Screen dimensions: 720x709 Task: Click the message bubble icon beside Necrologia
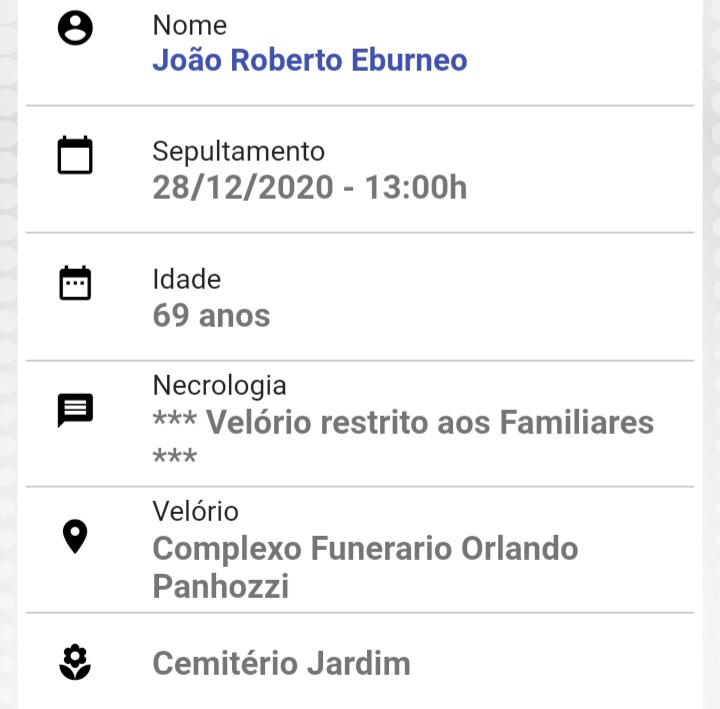tap(75, 410)
